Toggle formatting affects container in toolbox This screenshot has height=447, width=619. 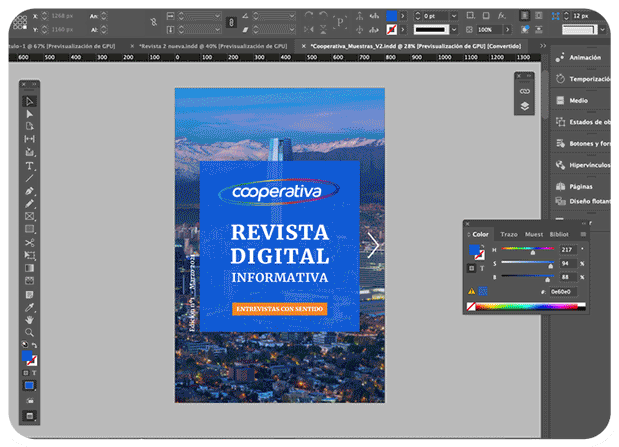click(26, 373)
